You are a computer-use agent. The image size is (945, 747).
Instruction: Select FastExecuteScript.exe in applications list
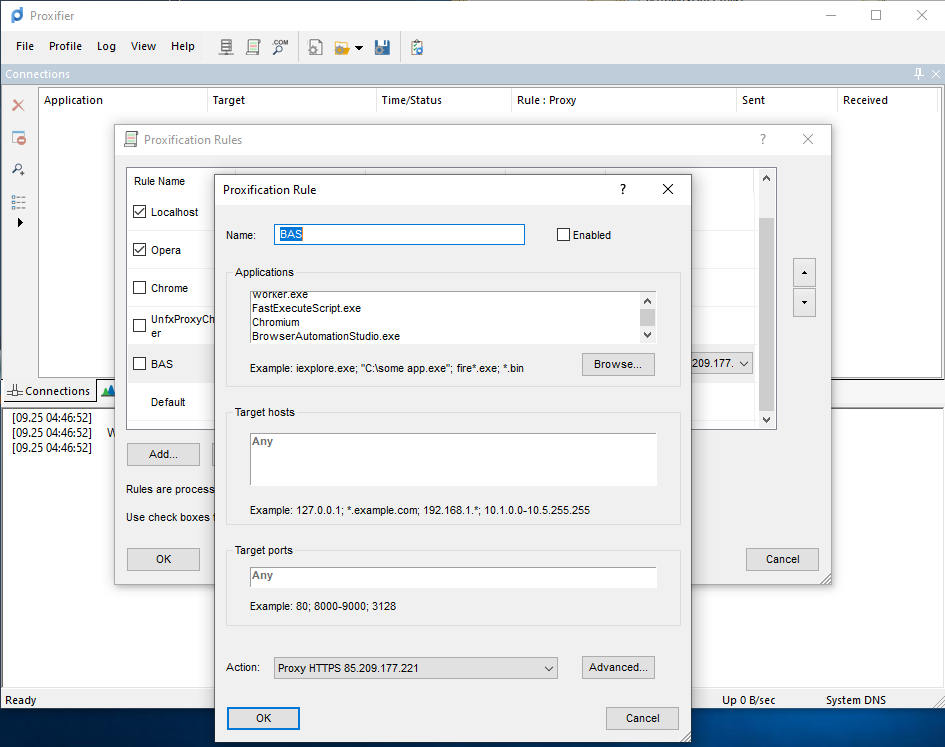point(306,308)
